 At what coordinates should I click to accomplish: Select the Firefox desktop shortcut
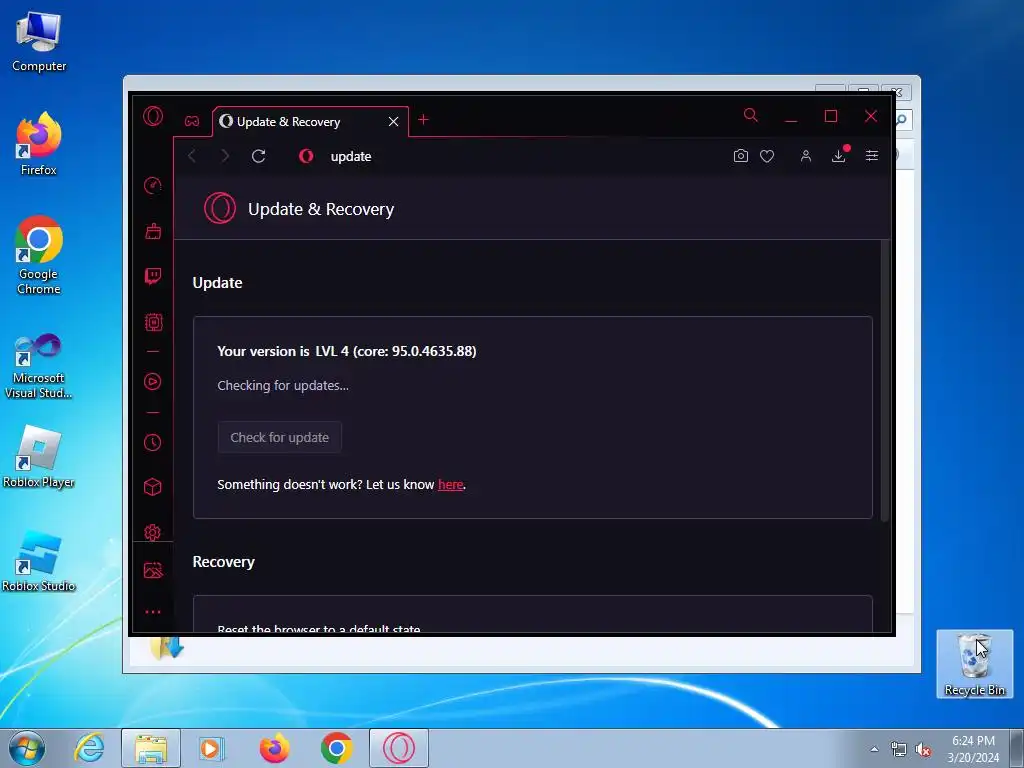pyautogui.click(x=39, y=144)
